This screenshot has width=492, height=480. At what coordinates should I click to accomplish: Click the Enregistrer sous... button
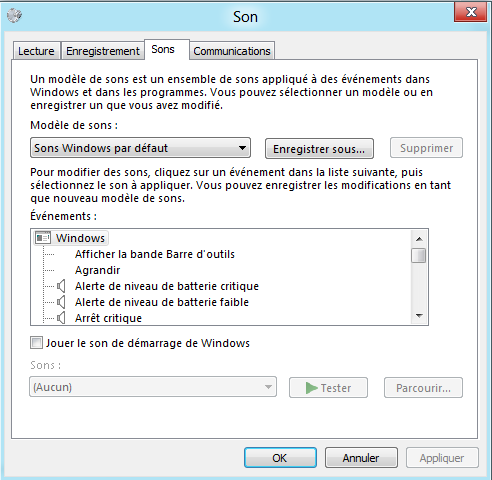319,149
